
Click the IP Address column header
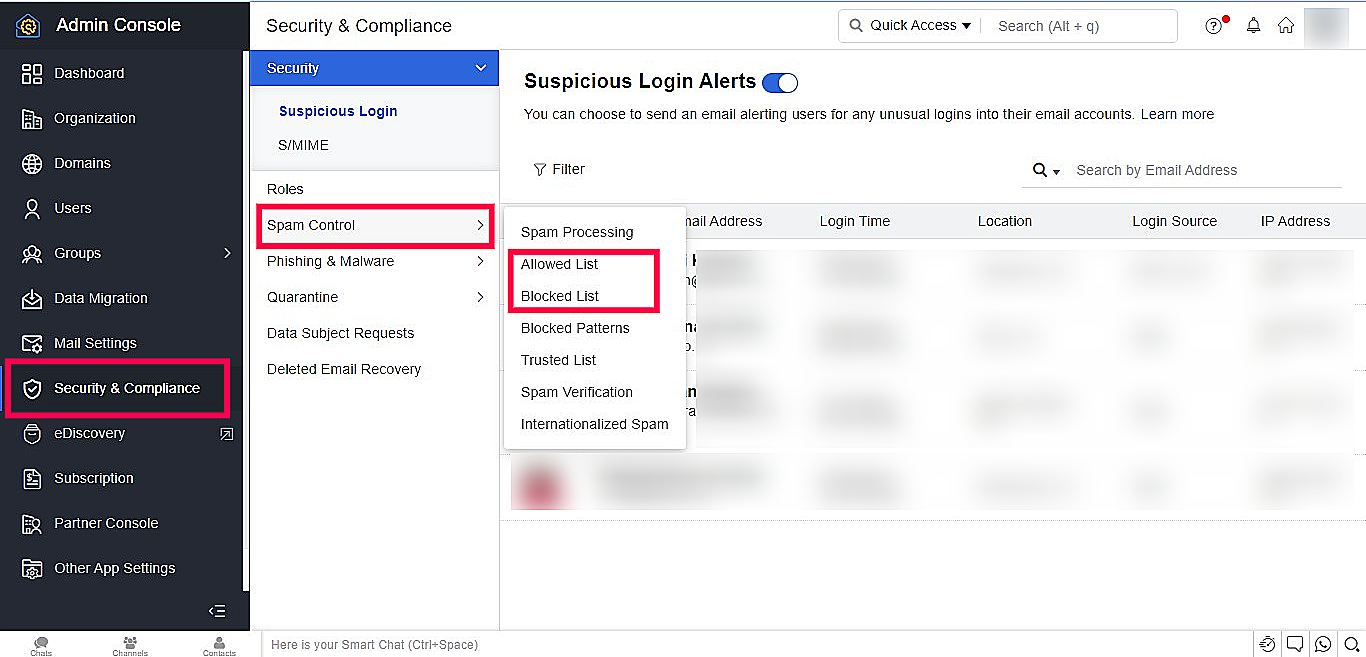coord(1295,221)
